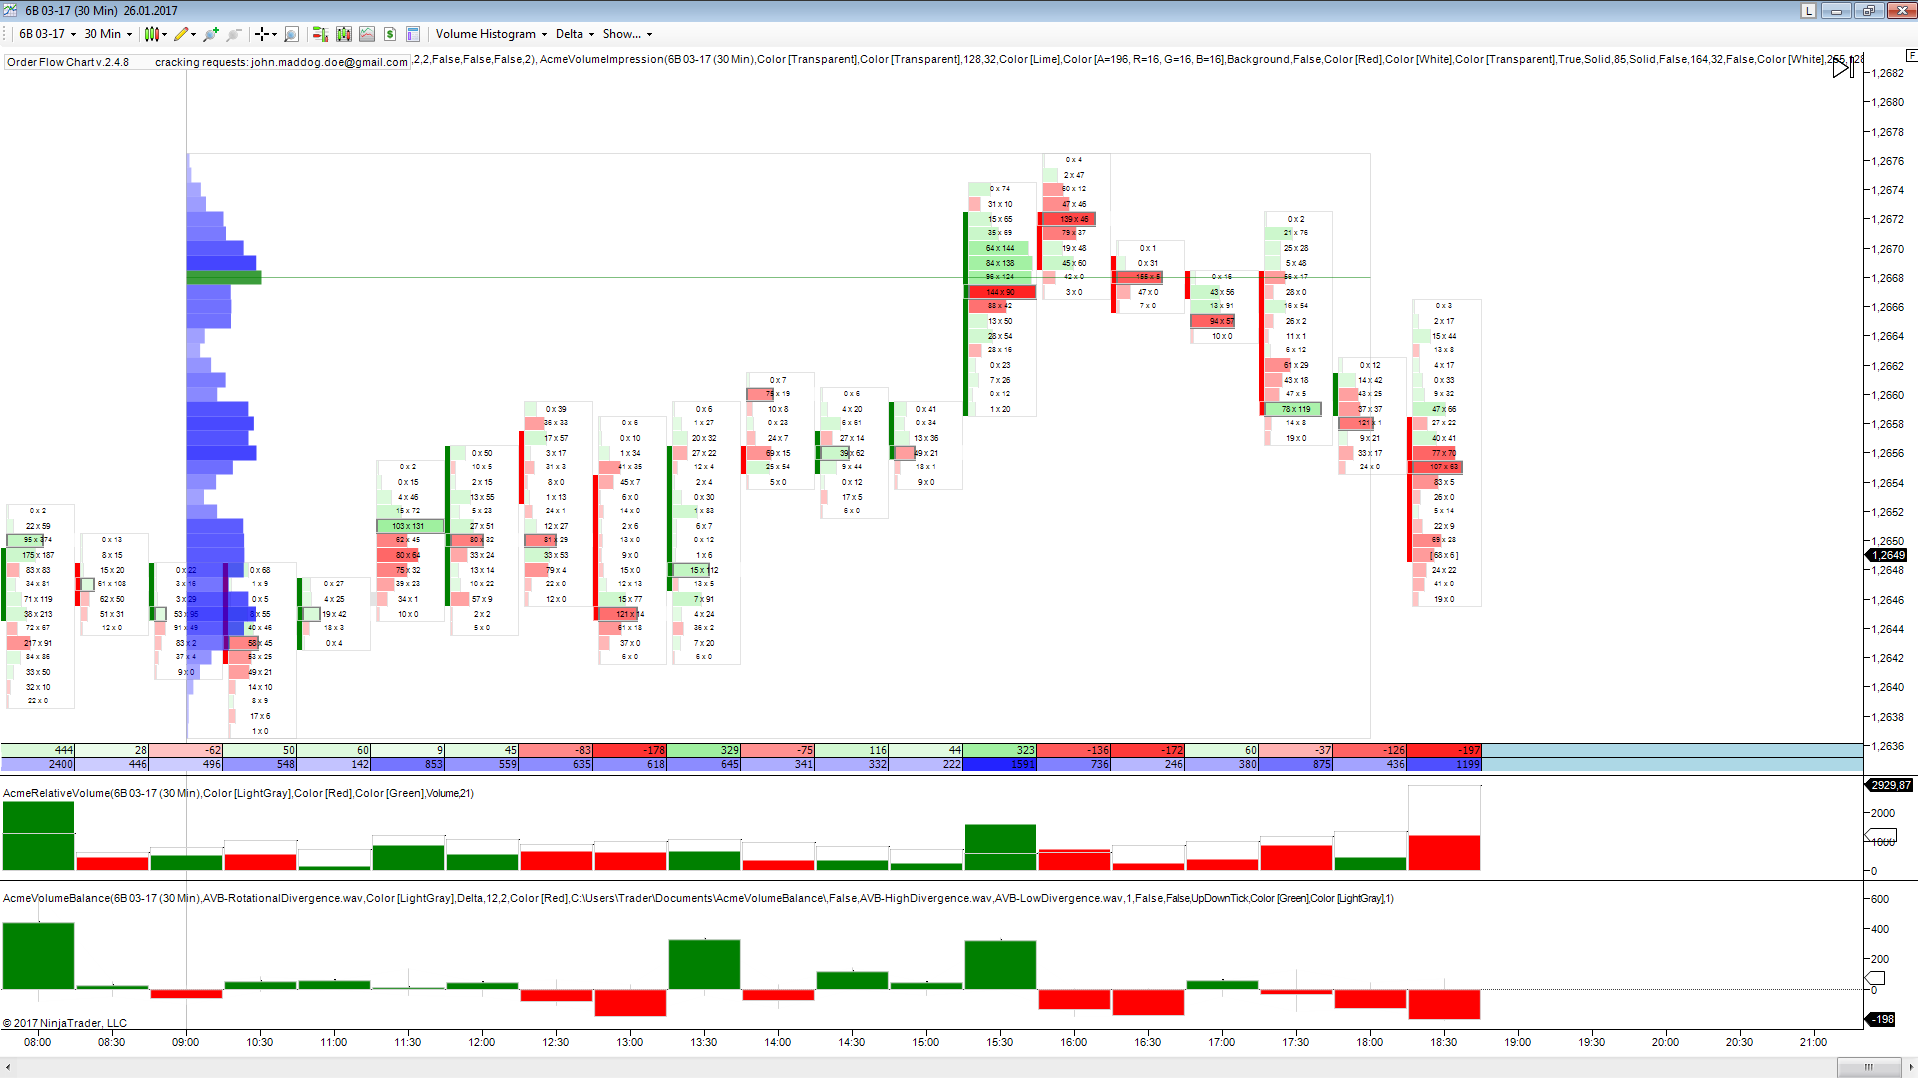Click the john.maddog.doe@gmail.com text
This screenshot has width=1918, height=1078.
point(329,62)
